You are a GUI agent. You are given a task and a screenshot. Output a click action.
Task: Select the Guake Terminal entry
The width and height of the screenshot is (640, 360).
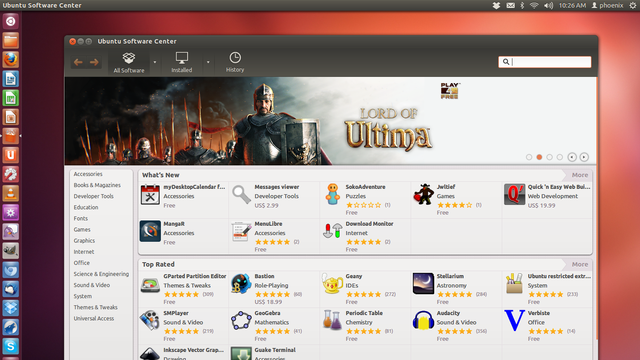tap(274, 353)
